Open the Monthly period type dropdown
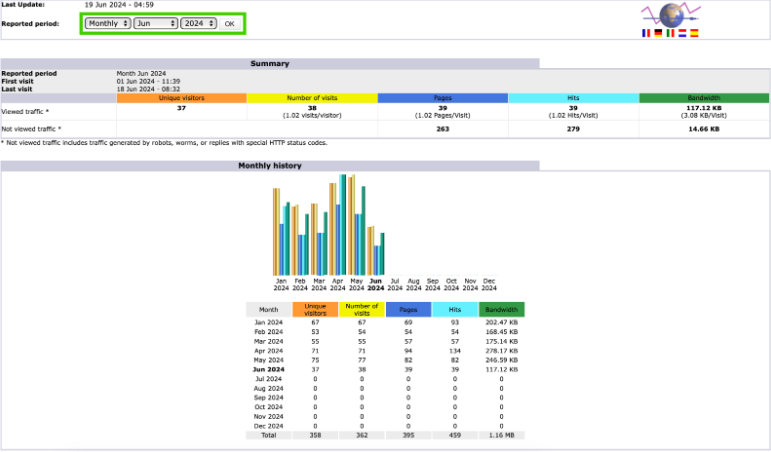Image resolution: width=771 pixels, height=452 pixels. (x=107, y=23)
